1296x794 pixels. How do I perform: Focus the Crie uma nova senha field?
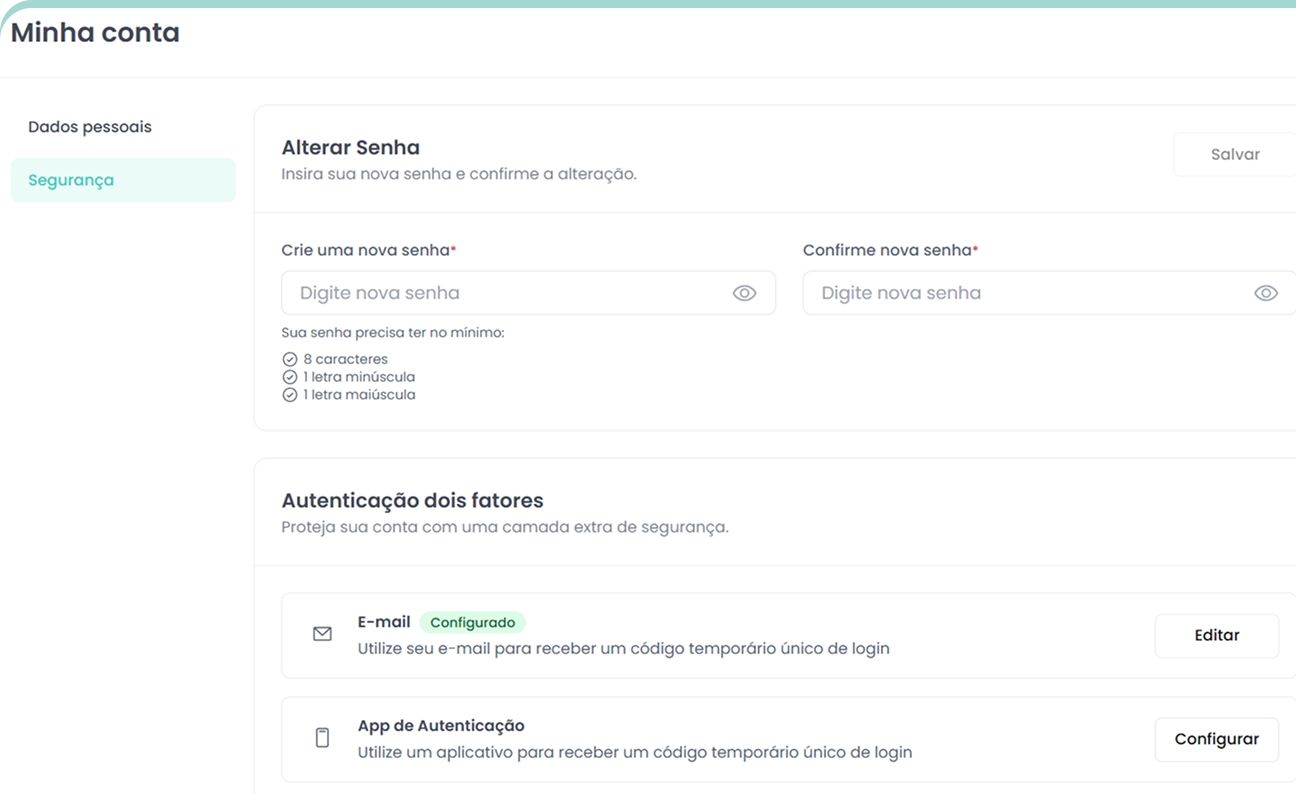coord(510,293)
